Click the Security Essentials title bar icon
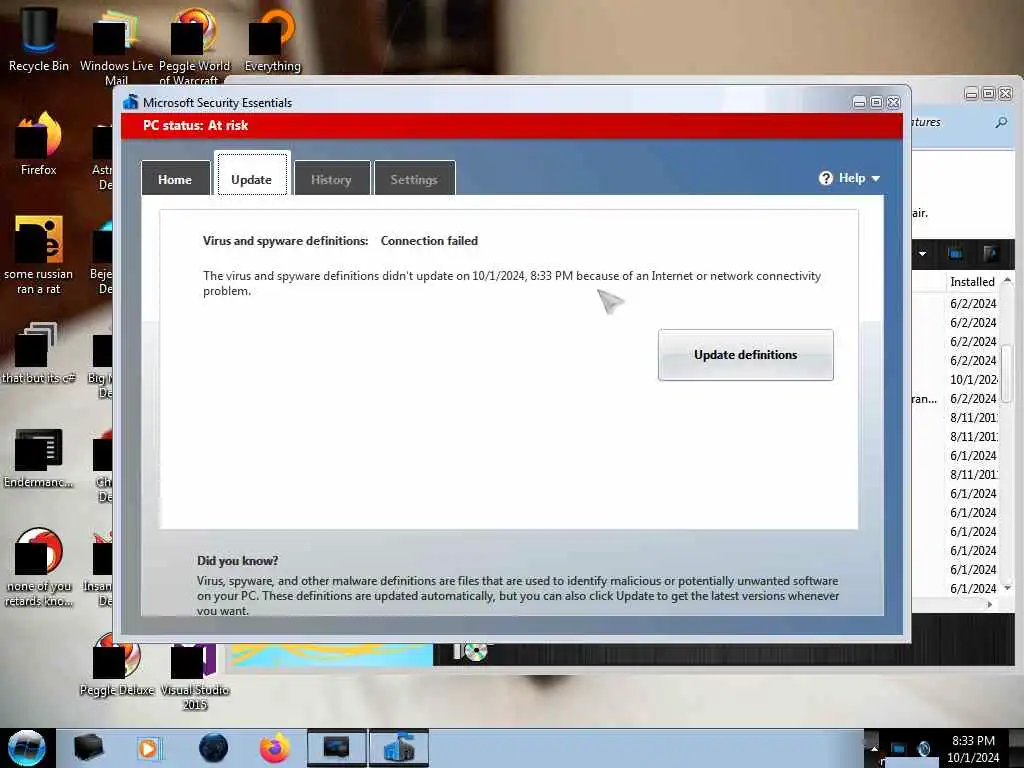The width and height of the screenshot is (1024, 768). pyautogui.click(x=131, y=102)
